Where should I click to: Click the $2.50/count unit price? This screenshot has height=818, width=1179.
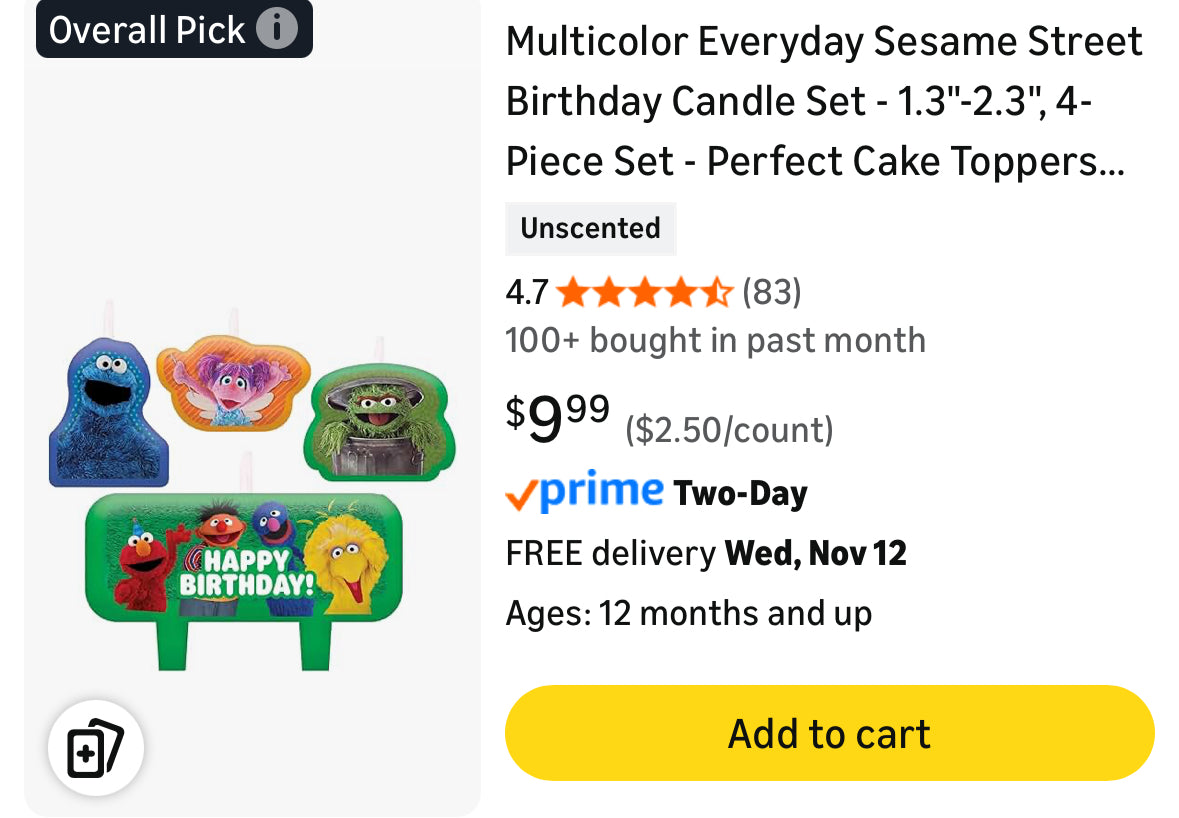(729, 430)
